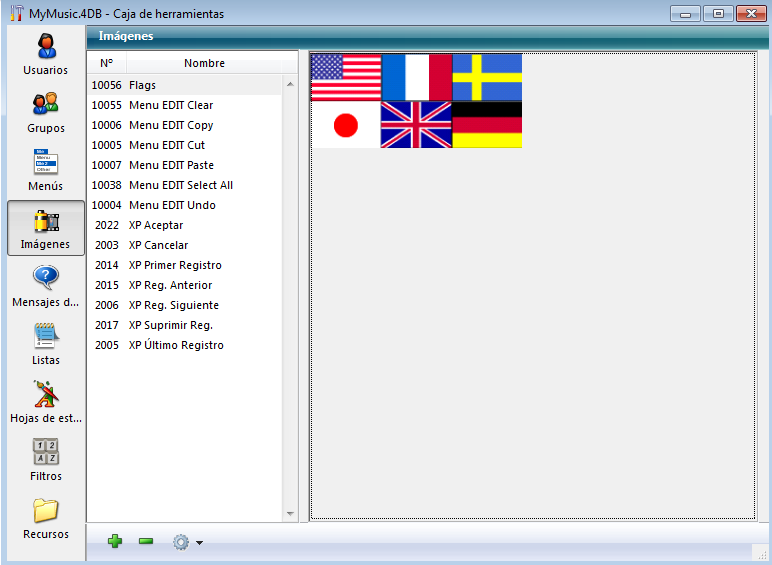
Task: Add a new image with the plus icon
Action: point(115,541)
